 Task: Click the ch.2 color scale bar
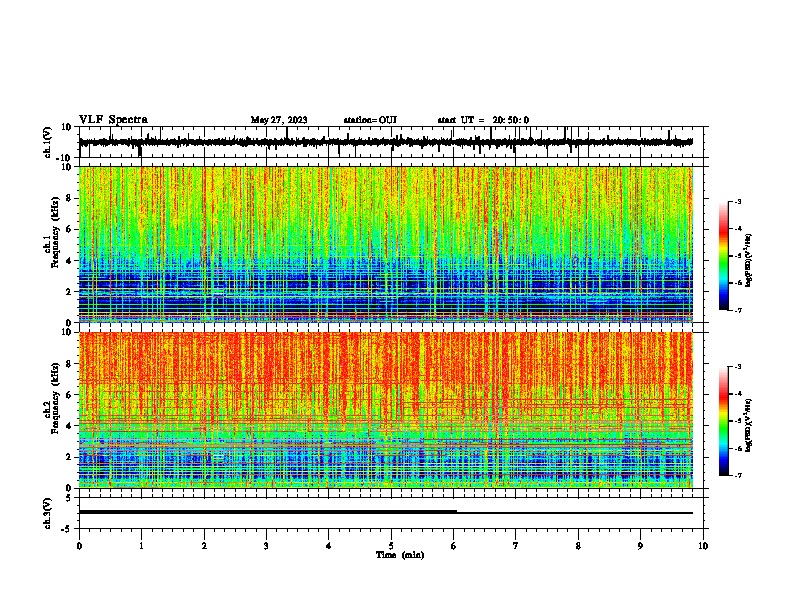[724, 421]
